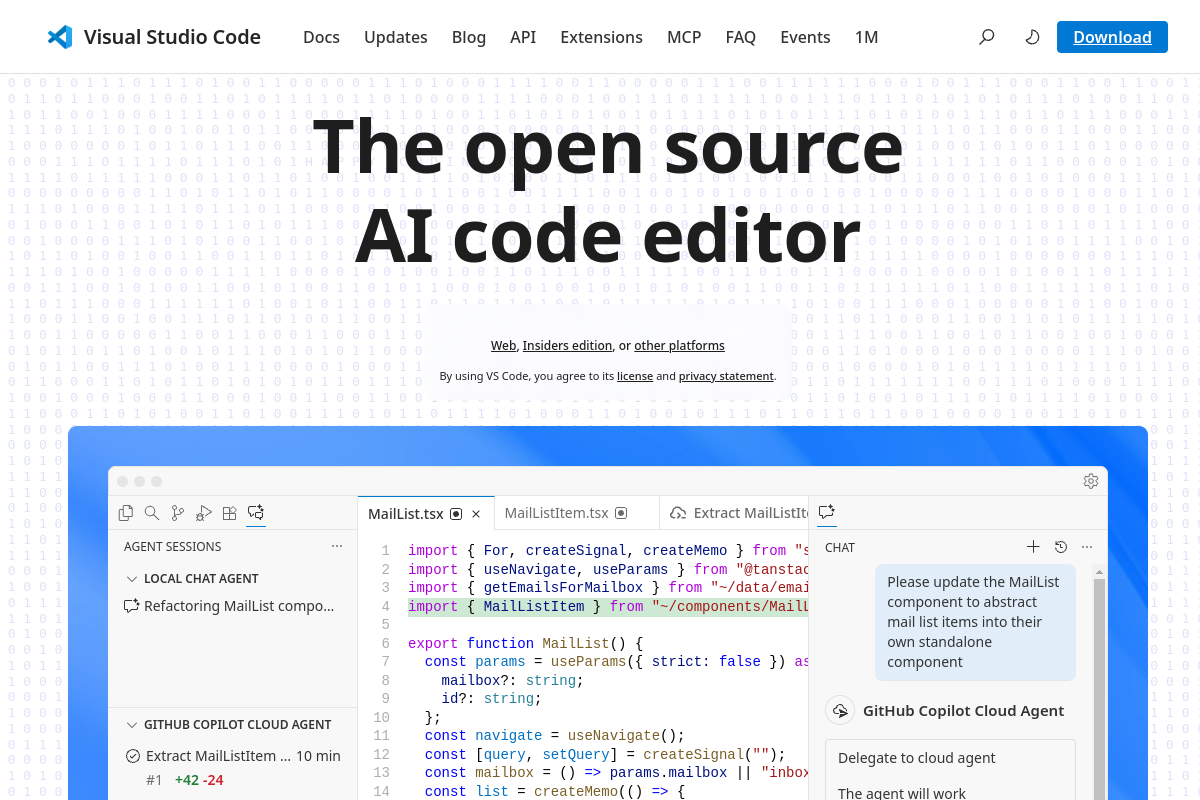Image resolution: width=1200 pixels, height=800 pixels.
Task: Toggle dark mode with the moon icon
Action: [1031, 36]
